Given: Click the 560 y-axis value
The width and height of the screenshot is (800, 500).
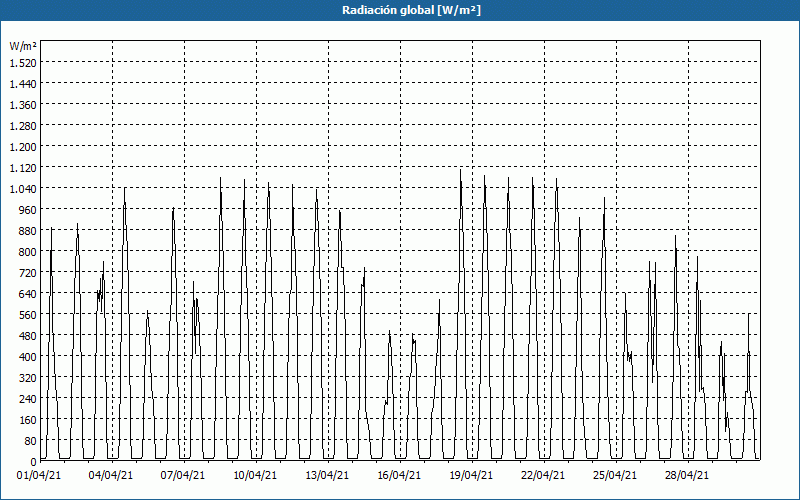Looking at the screenshot, I should pyautogui.click(x=28, y=315).
